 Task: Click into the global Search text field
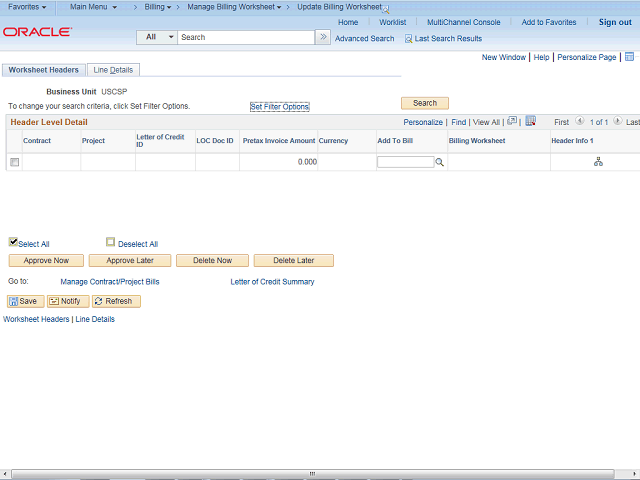point(246,37)
